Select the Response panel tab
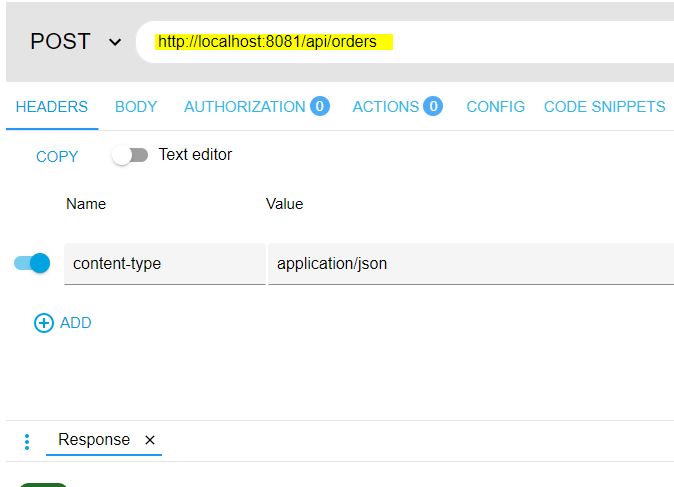Viewport: 674px width, 487px height. tap(94, 440)
